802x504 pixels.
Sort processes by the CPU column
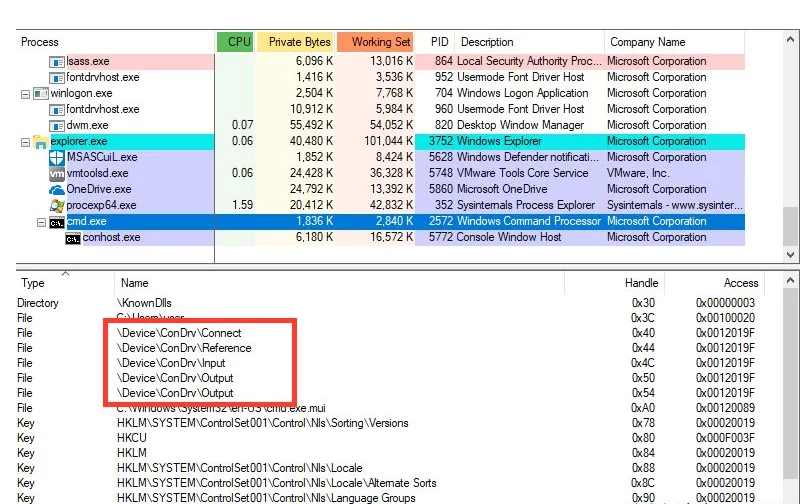237,42
